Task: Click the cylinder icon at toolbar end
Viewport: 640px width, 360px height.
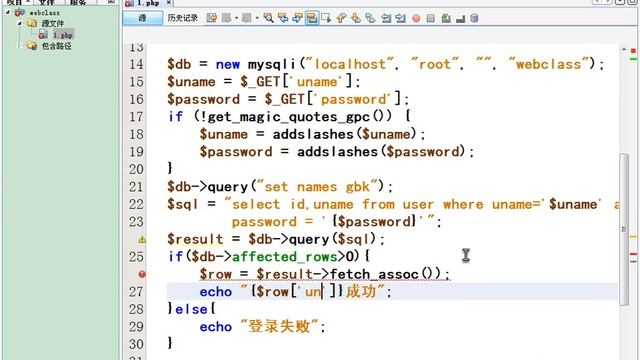Action: pyautogui.click(x=474, y=18)
